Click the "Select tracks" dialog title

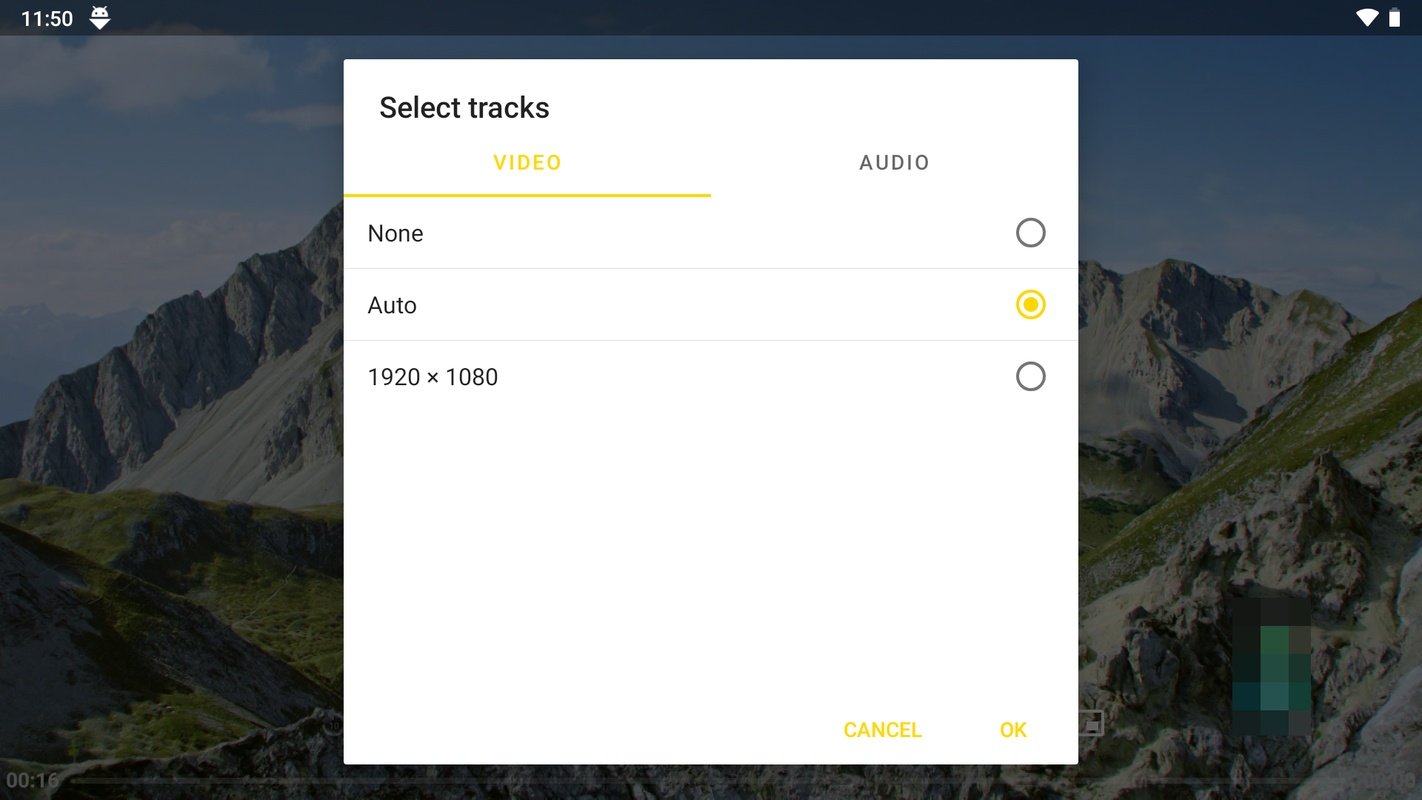click(464, 108)
